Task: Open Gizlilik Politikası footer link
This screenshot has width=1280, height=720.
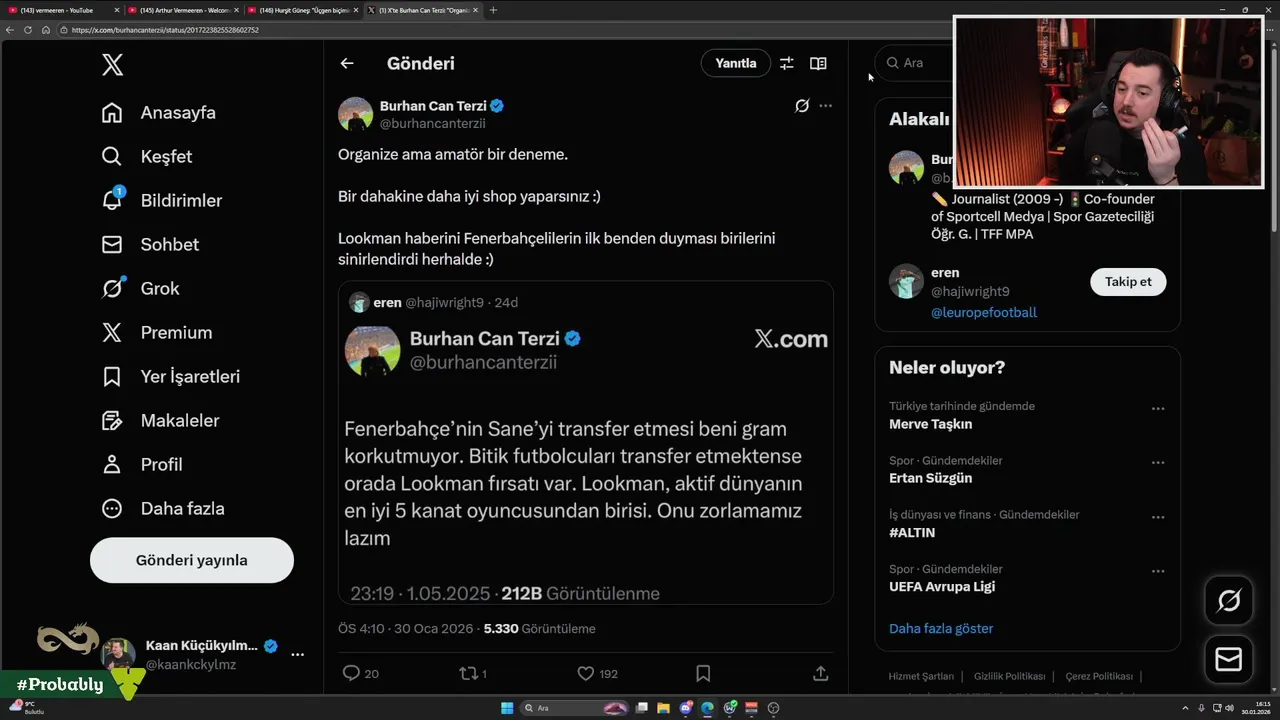Action: pyautogui.click(x=1009, y=676)
